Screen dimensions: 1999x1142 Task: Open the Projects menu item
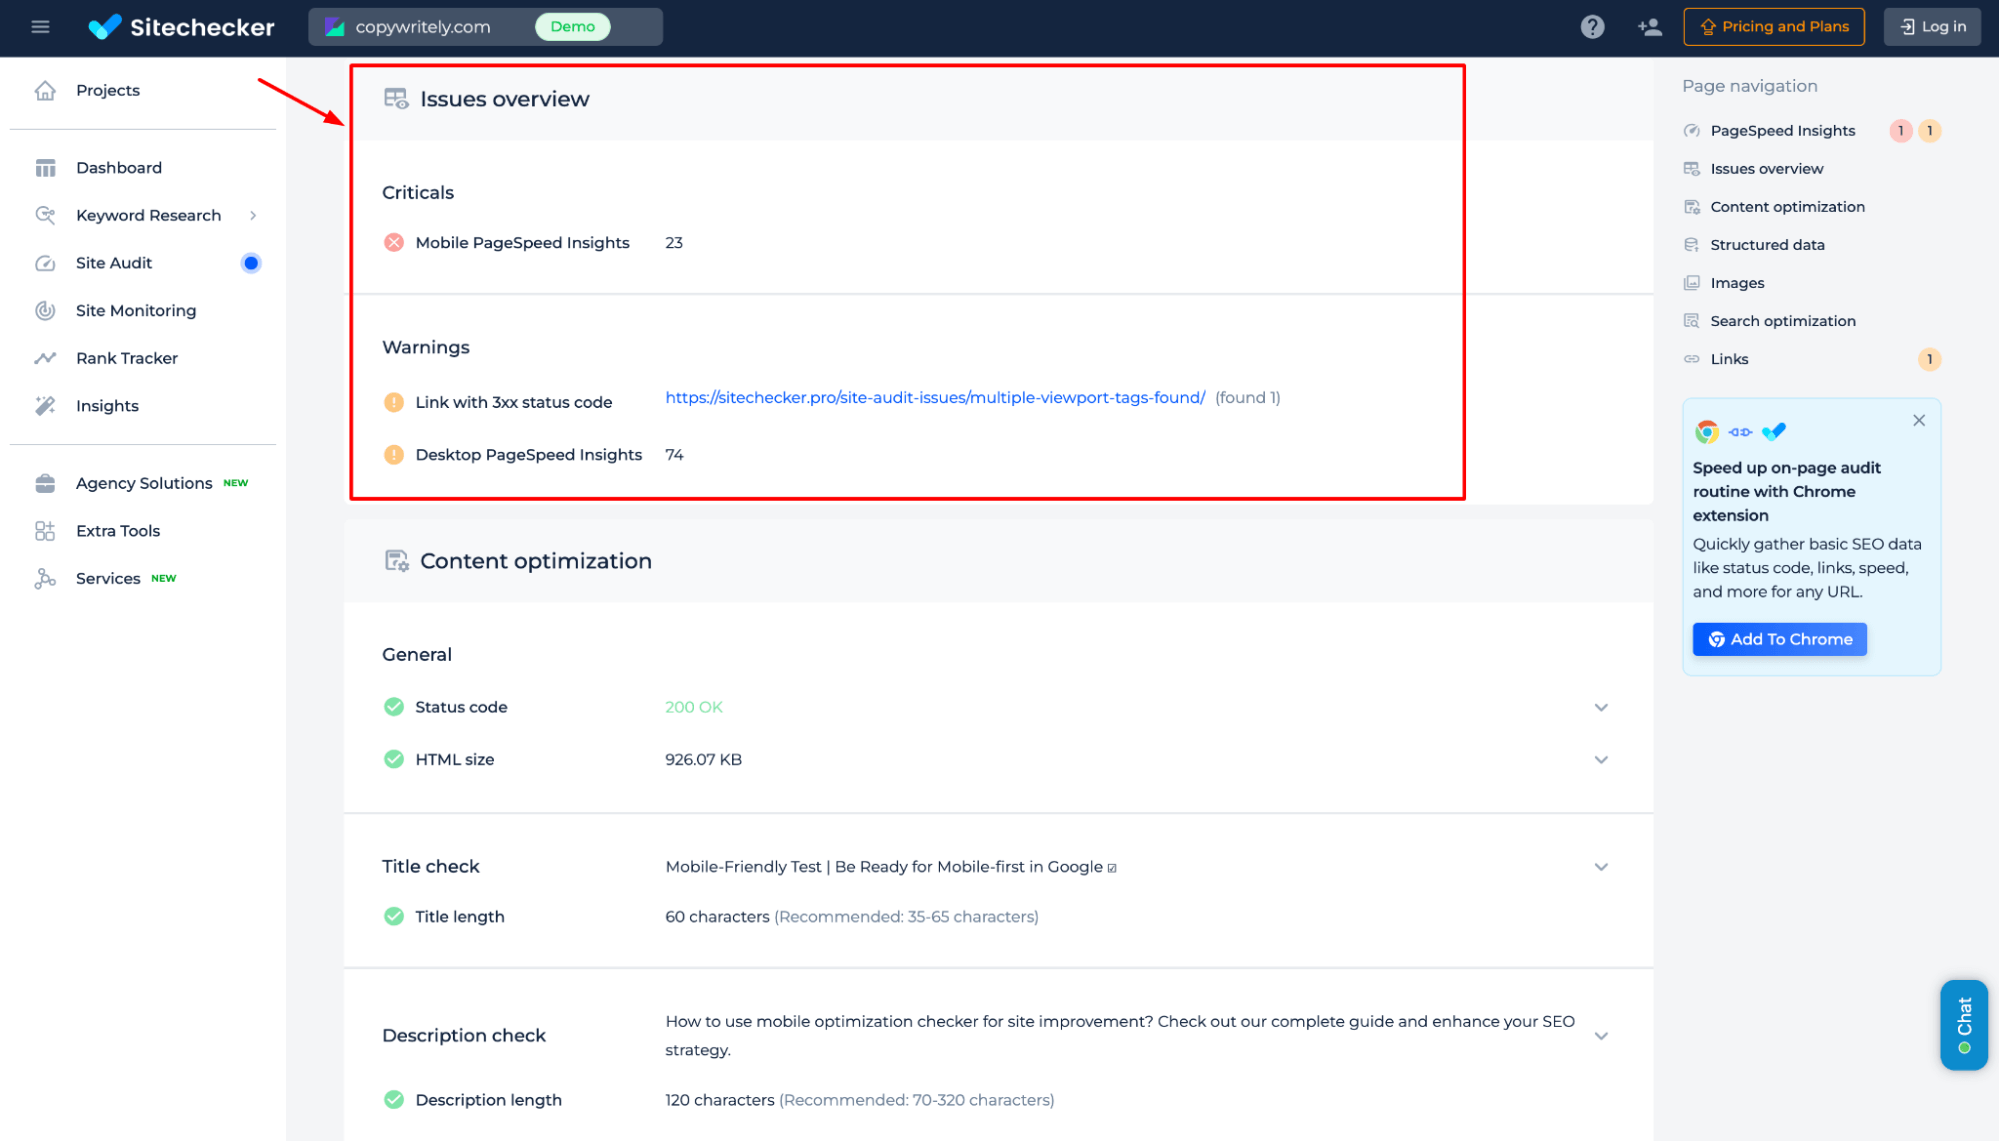(107, 89)
